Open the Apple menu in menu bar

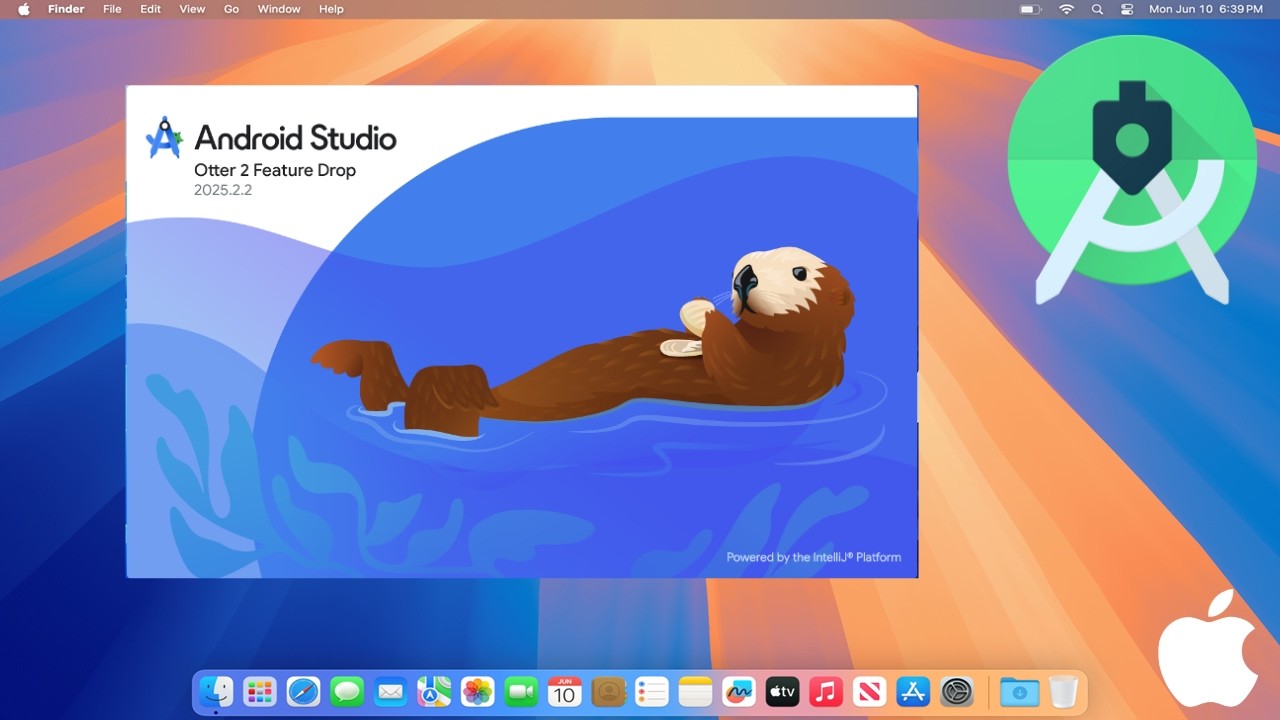pos(24,9)
